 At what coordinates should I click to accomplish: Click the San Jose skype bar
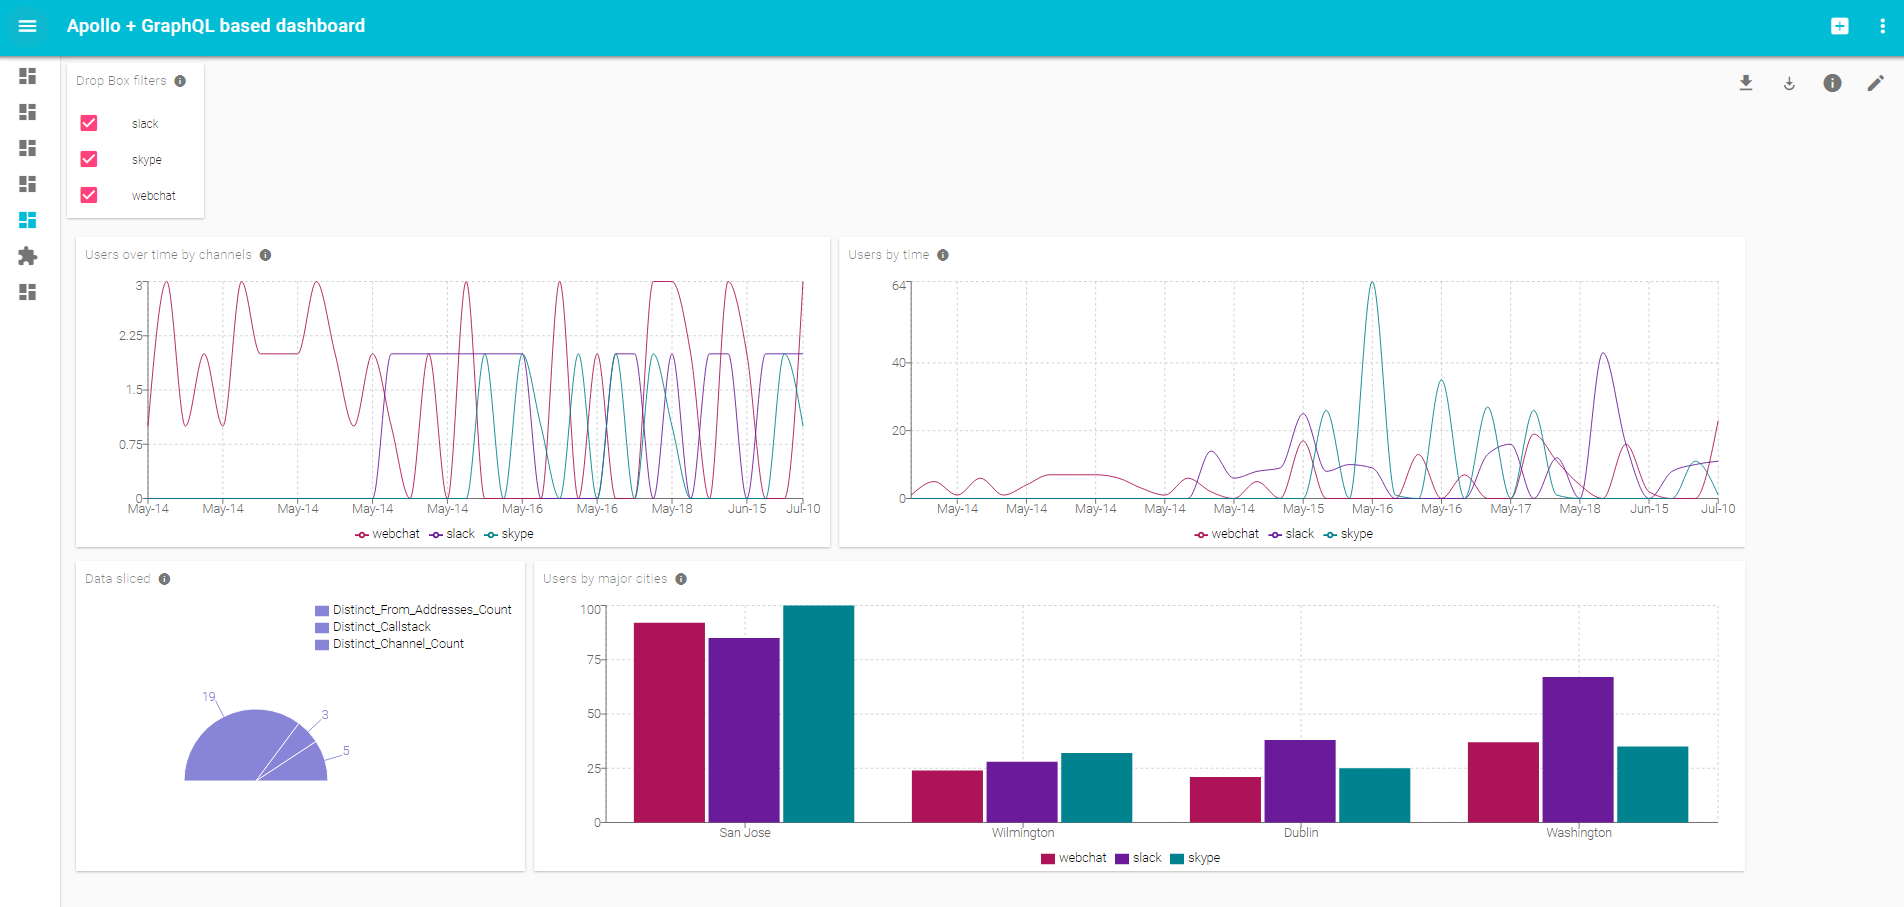tap(818, 714)
